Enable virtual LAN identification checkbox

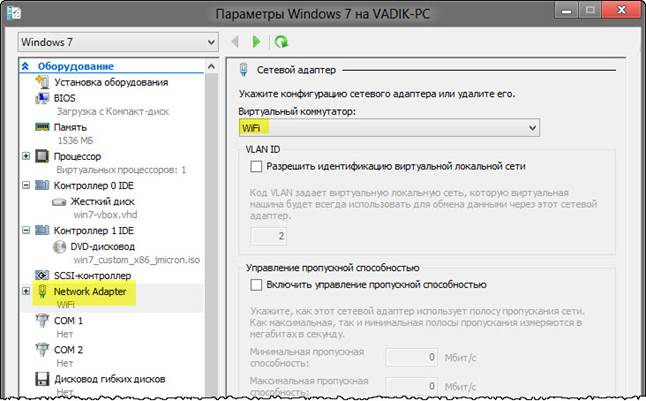tap(256, 166)
